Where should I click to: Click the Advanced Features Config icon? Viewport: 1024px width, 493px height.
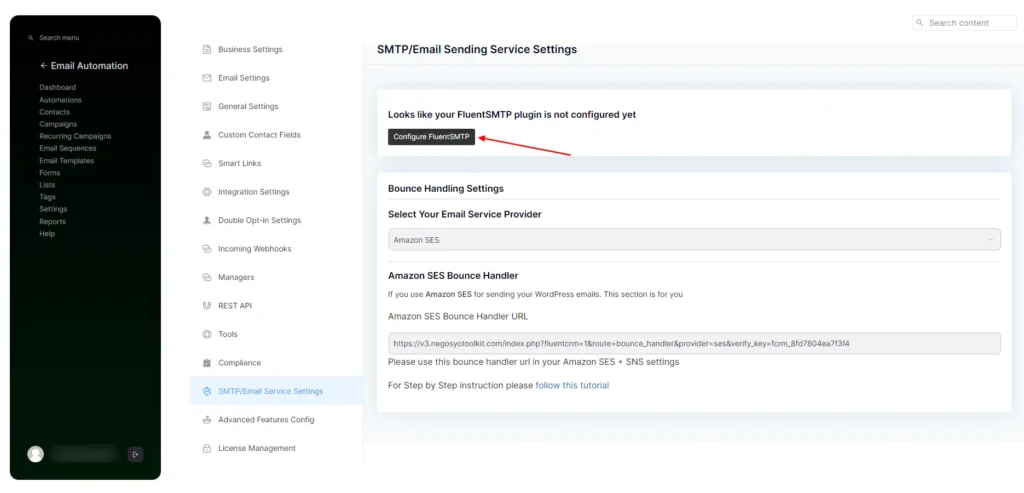[207, 420]
